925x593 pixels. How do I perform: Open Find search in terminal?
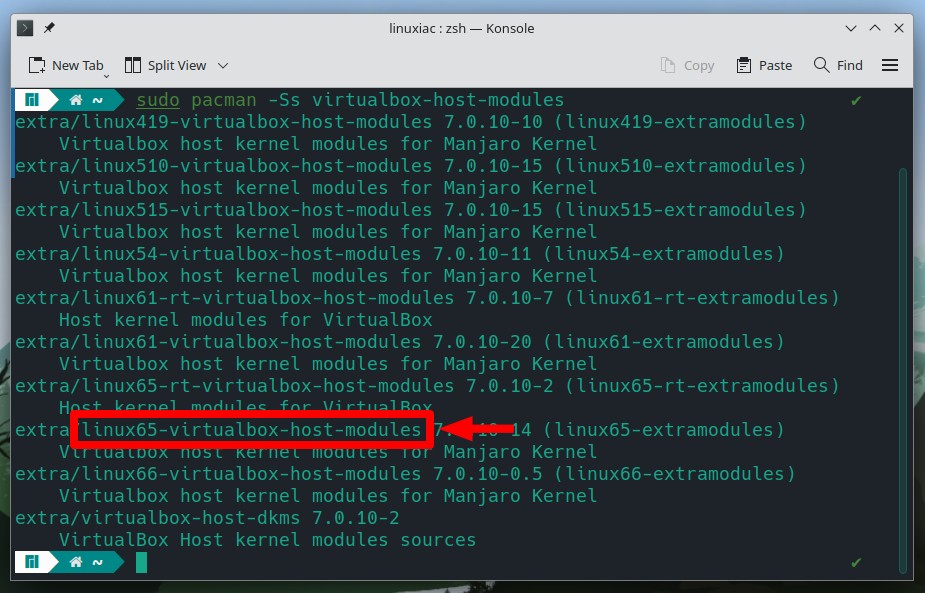pos(838,65)
